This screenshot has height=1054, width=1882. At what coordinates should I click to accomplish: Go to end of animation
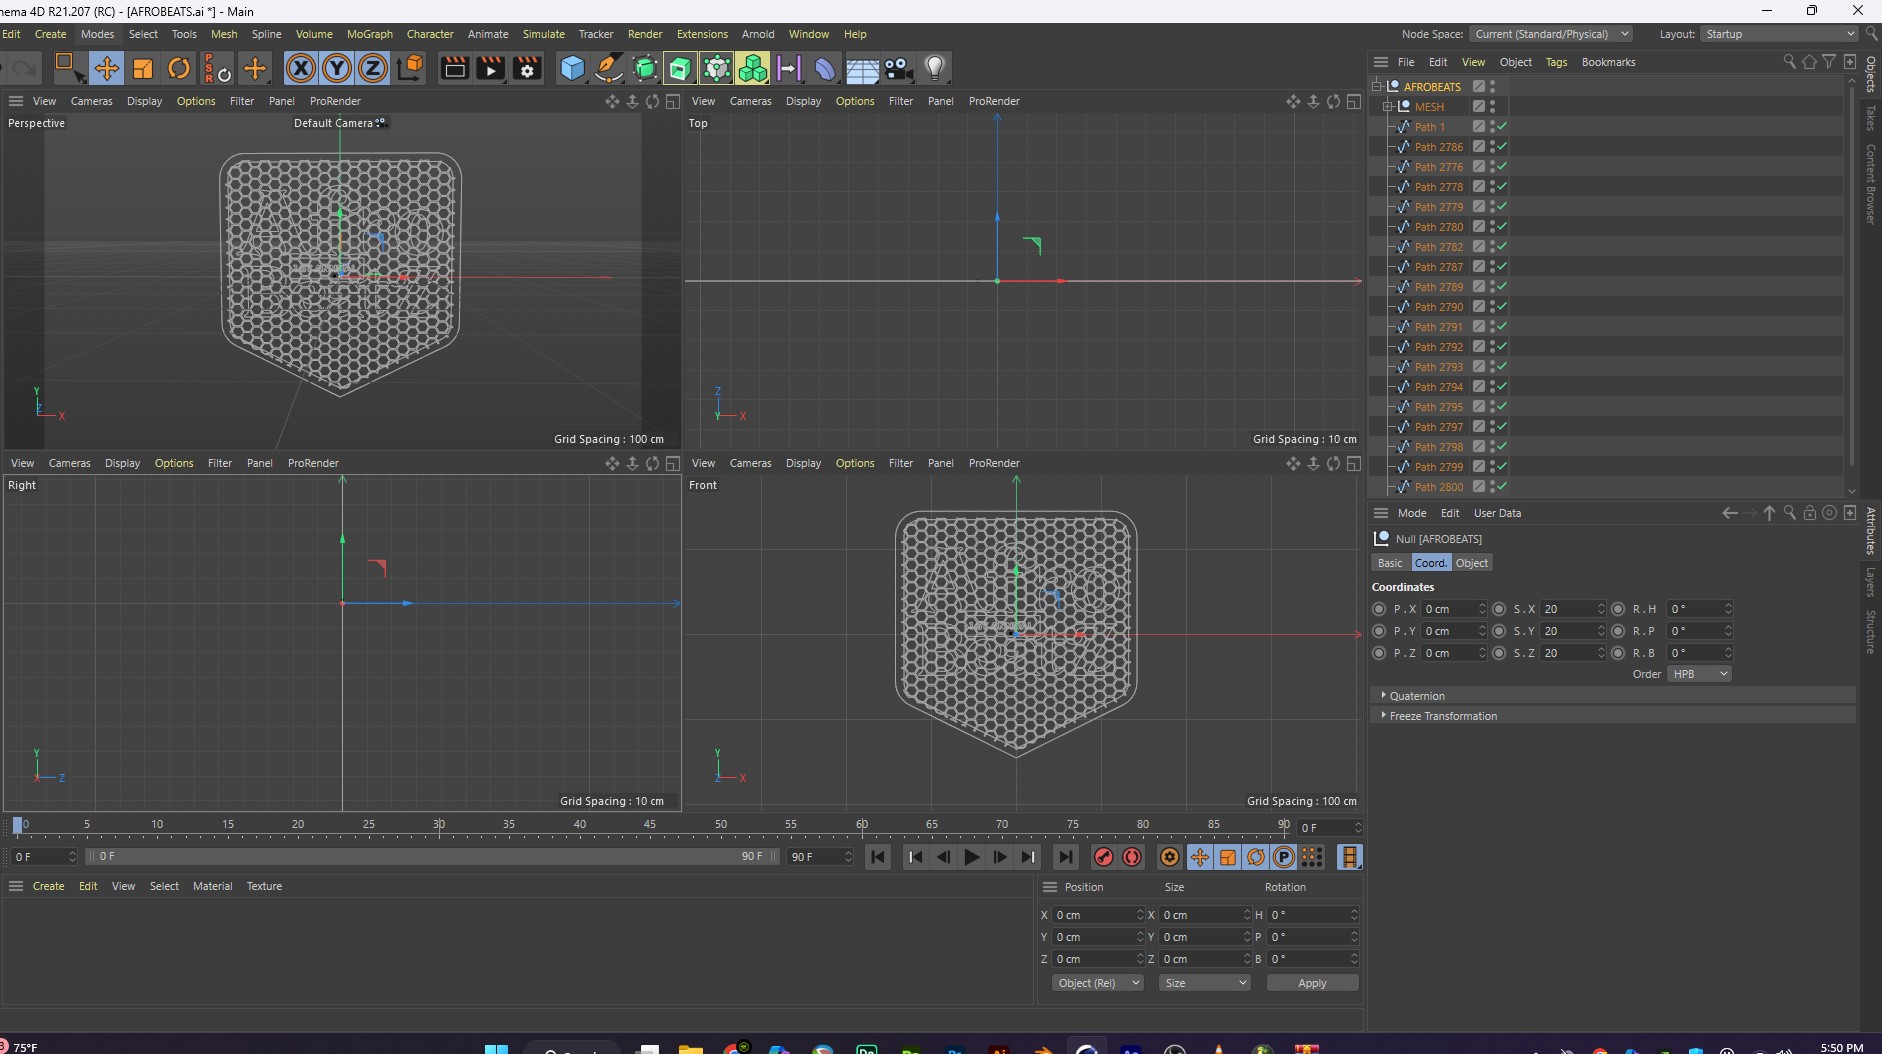point(1066,857)
